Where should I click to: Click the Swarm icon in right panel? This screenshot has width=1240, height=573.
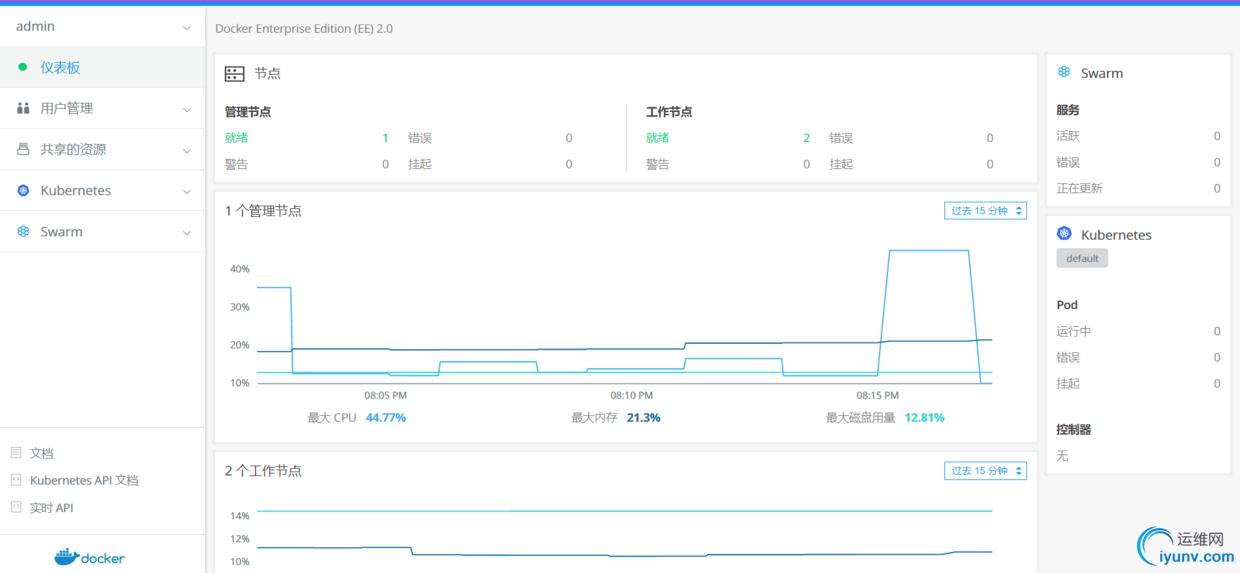tap(1065, 73)
